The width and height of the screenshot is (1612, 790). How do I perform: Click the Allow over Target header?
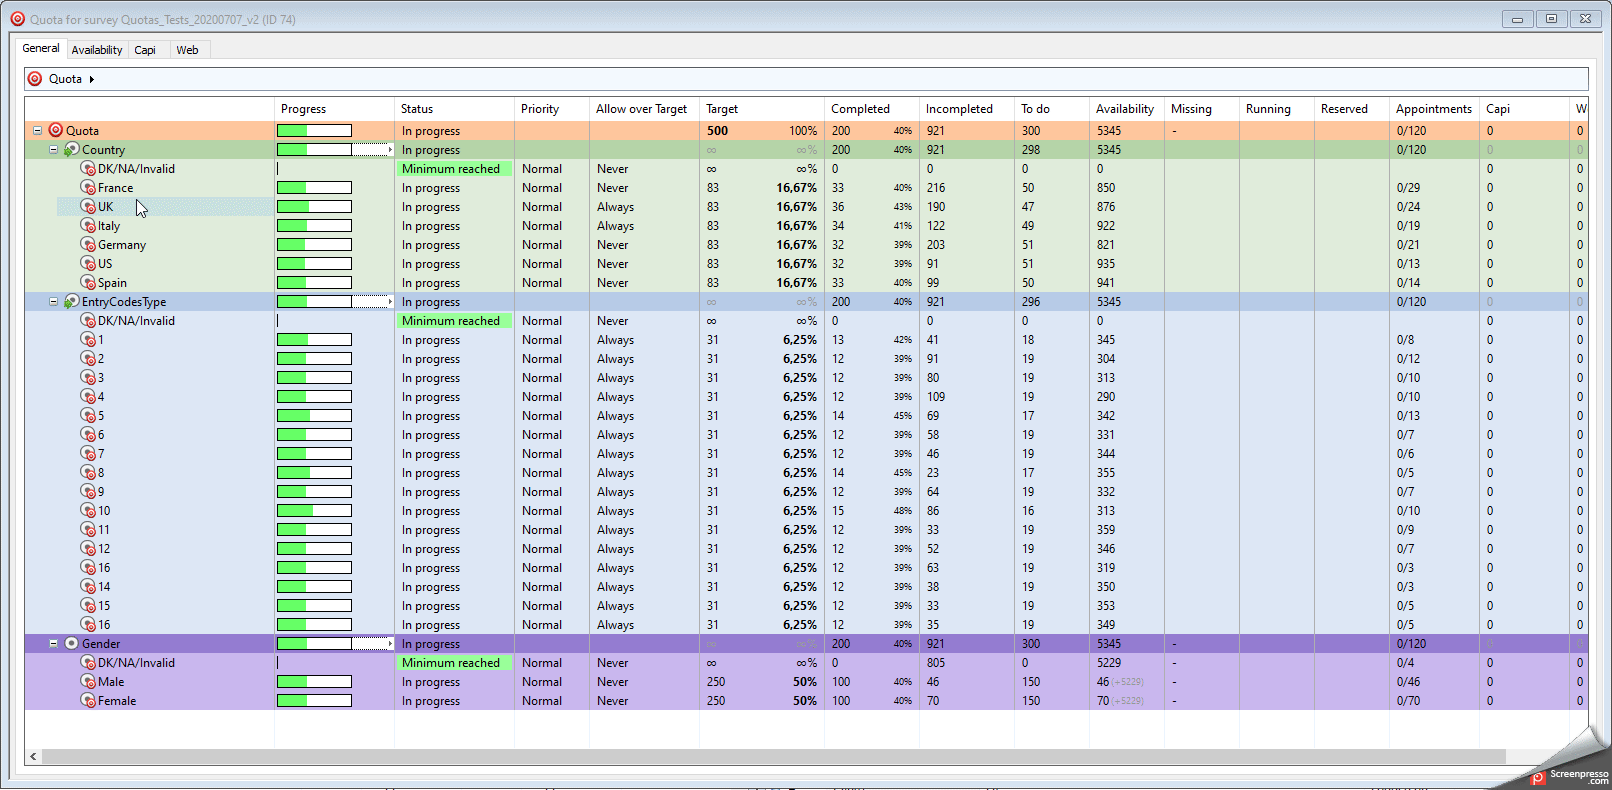644,108
